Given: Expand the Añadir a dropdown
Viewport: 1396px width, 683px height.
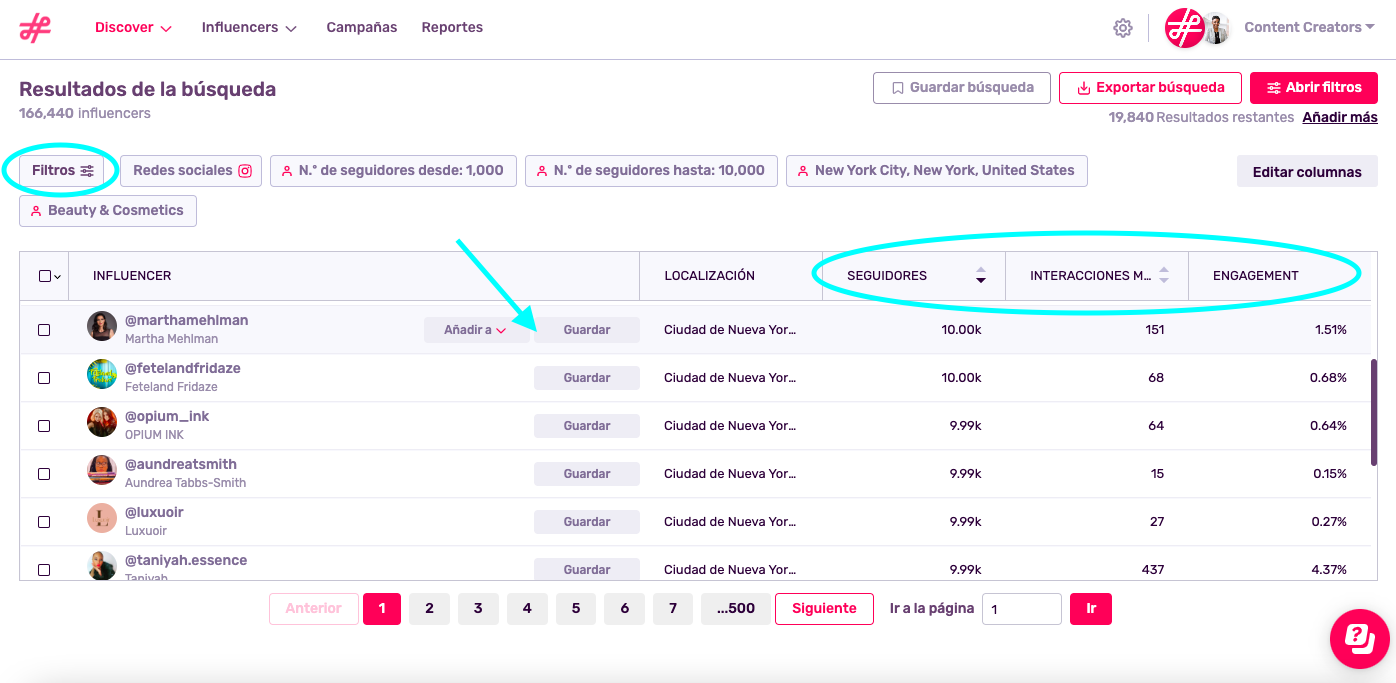Looking at the screenshot, I should [475, 330].
